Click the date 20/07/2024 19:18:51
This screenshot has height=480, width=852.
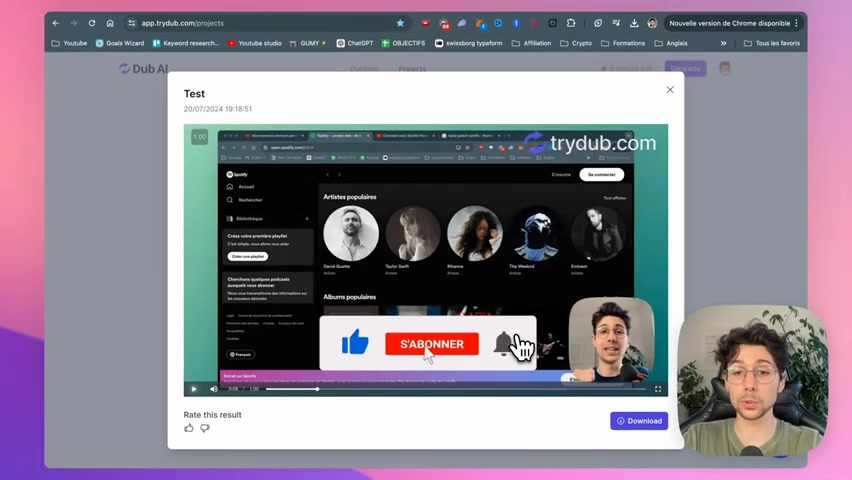tap(217, 109)
